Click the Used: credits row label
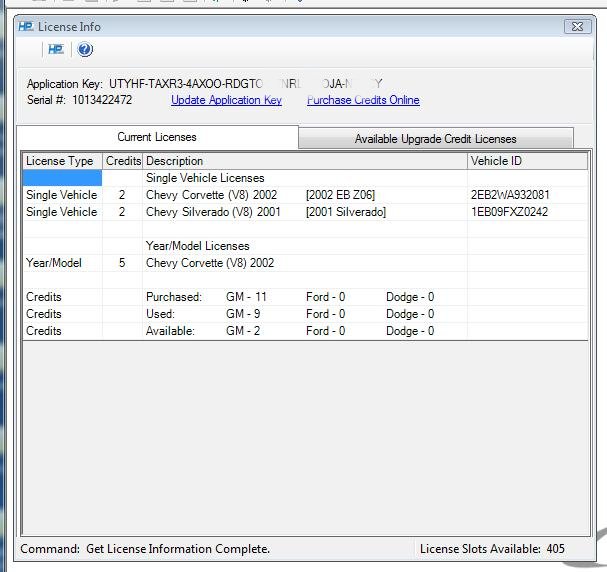Viewport: 607px width, 572px height. coord(160,314)
